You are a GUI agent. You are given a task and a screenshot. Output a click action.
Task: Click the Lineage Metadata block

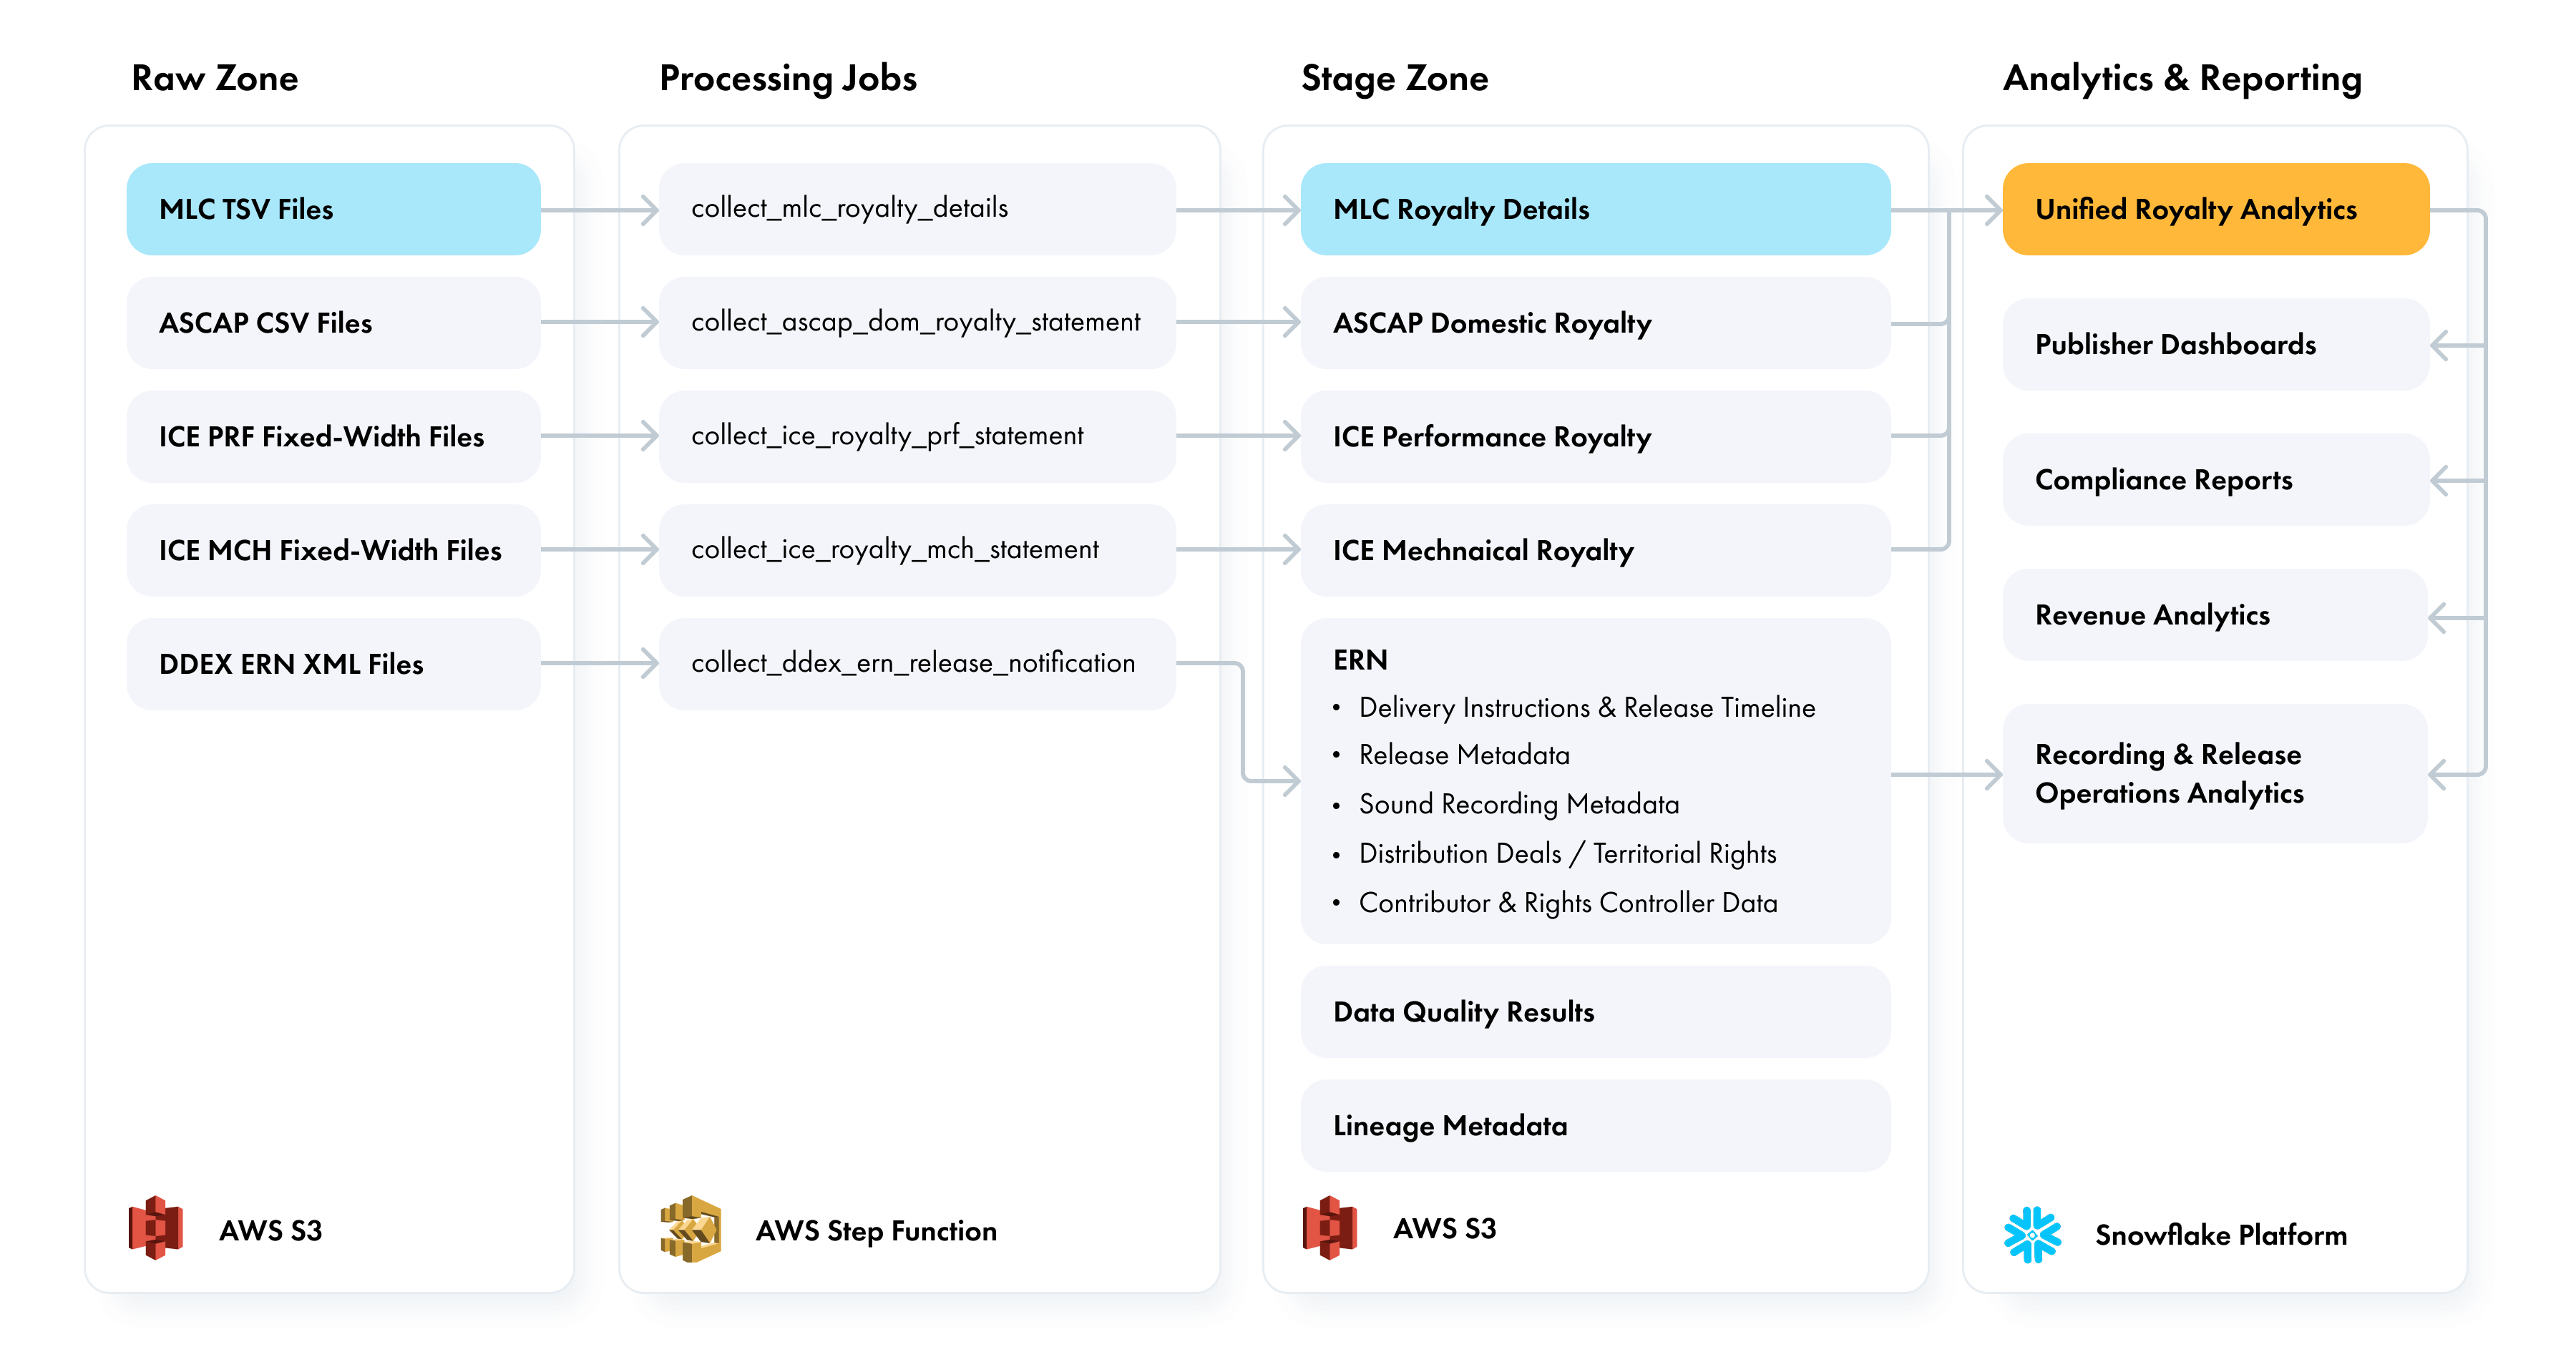click(1594, 1126)
